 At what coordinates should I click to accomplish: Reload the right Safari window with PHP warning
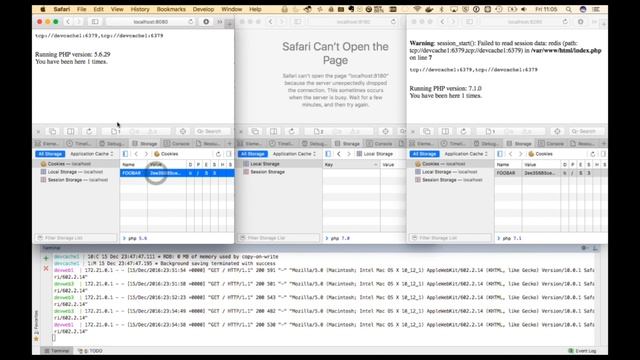tap(565, 22)
